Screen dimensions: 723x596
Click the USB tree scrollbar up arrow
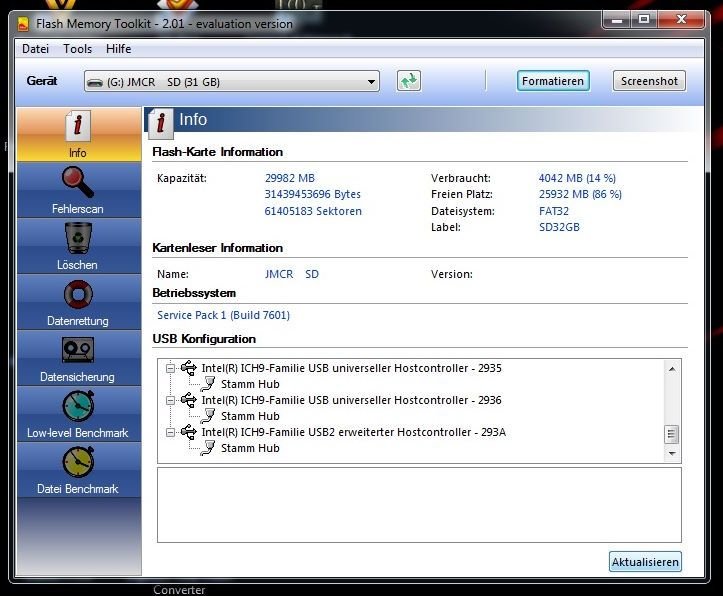[x=672, y=369]
